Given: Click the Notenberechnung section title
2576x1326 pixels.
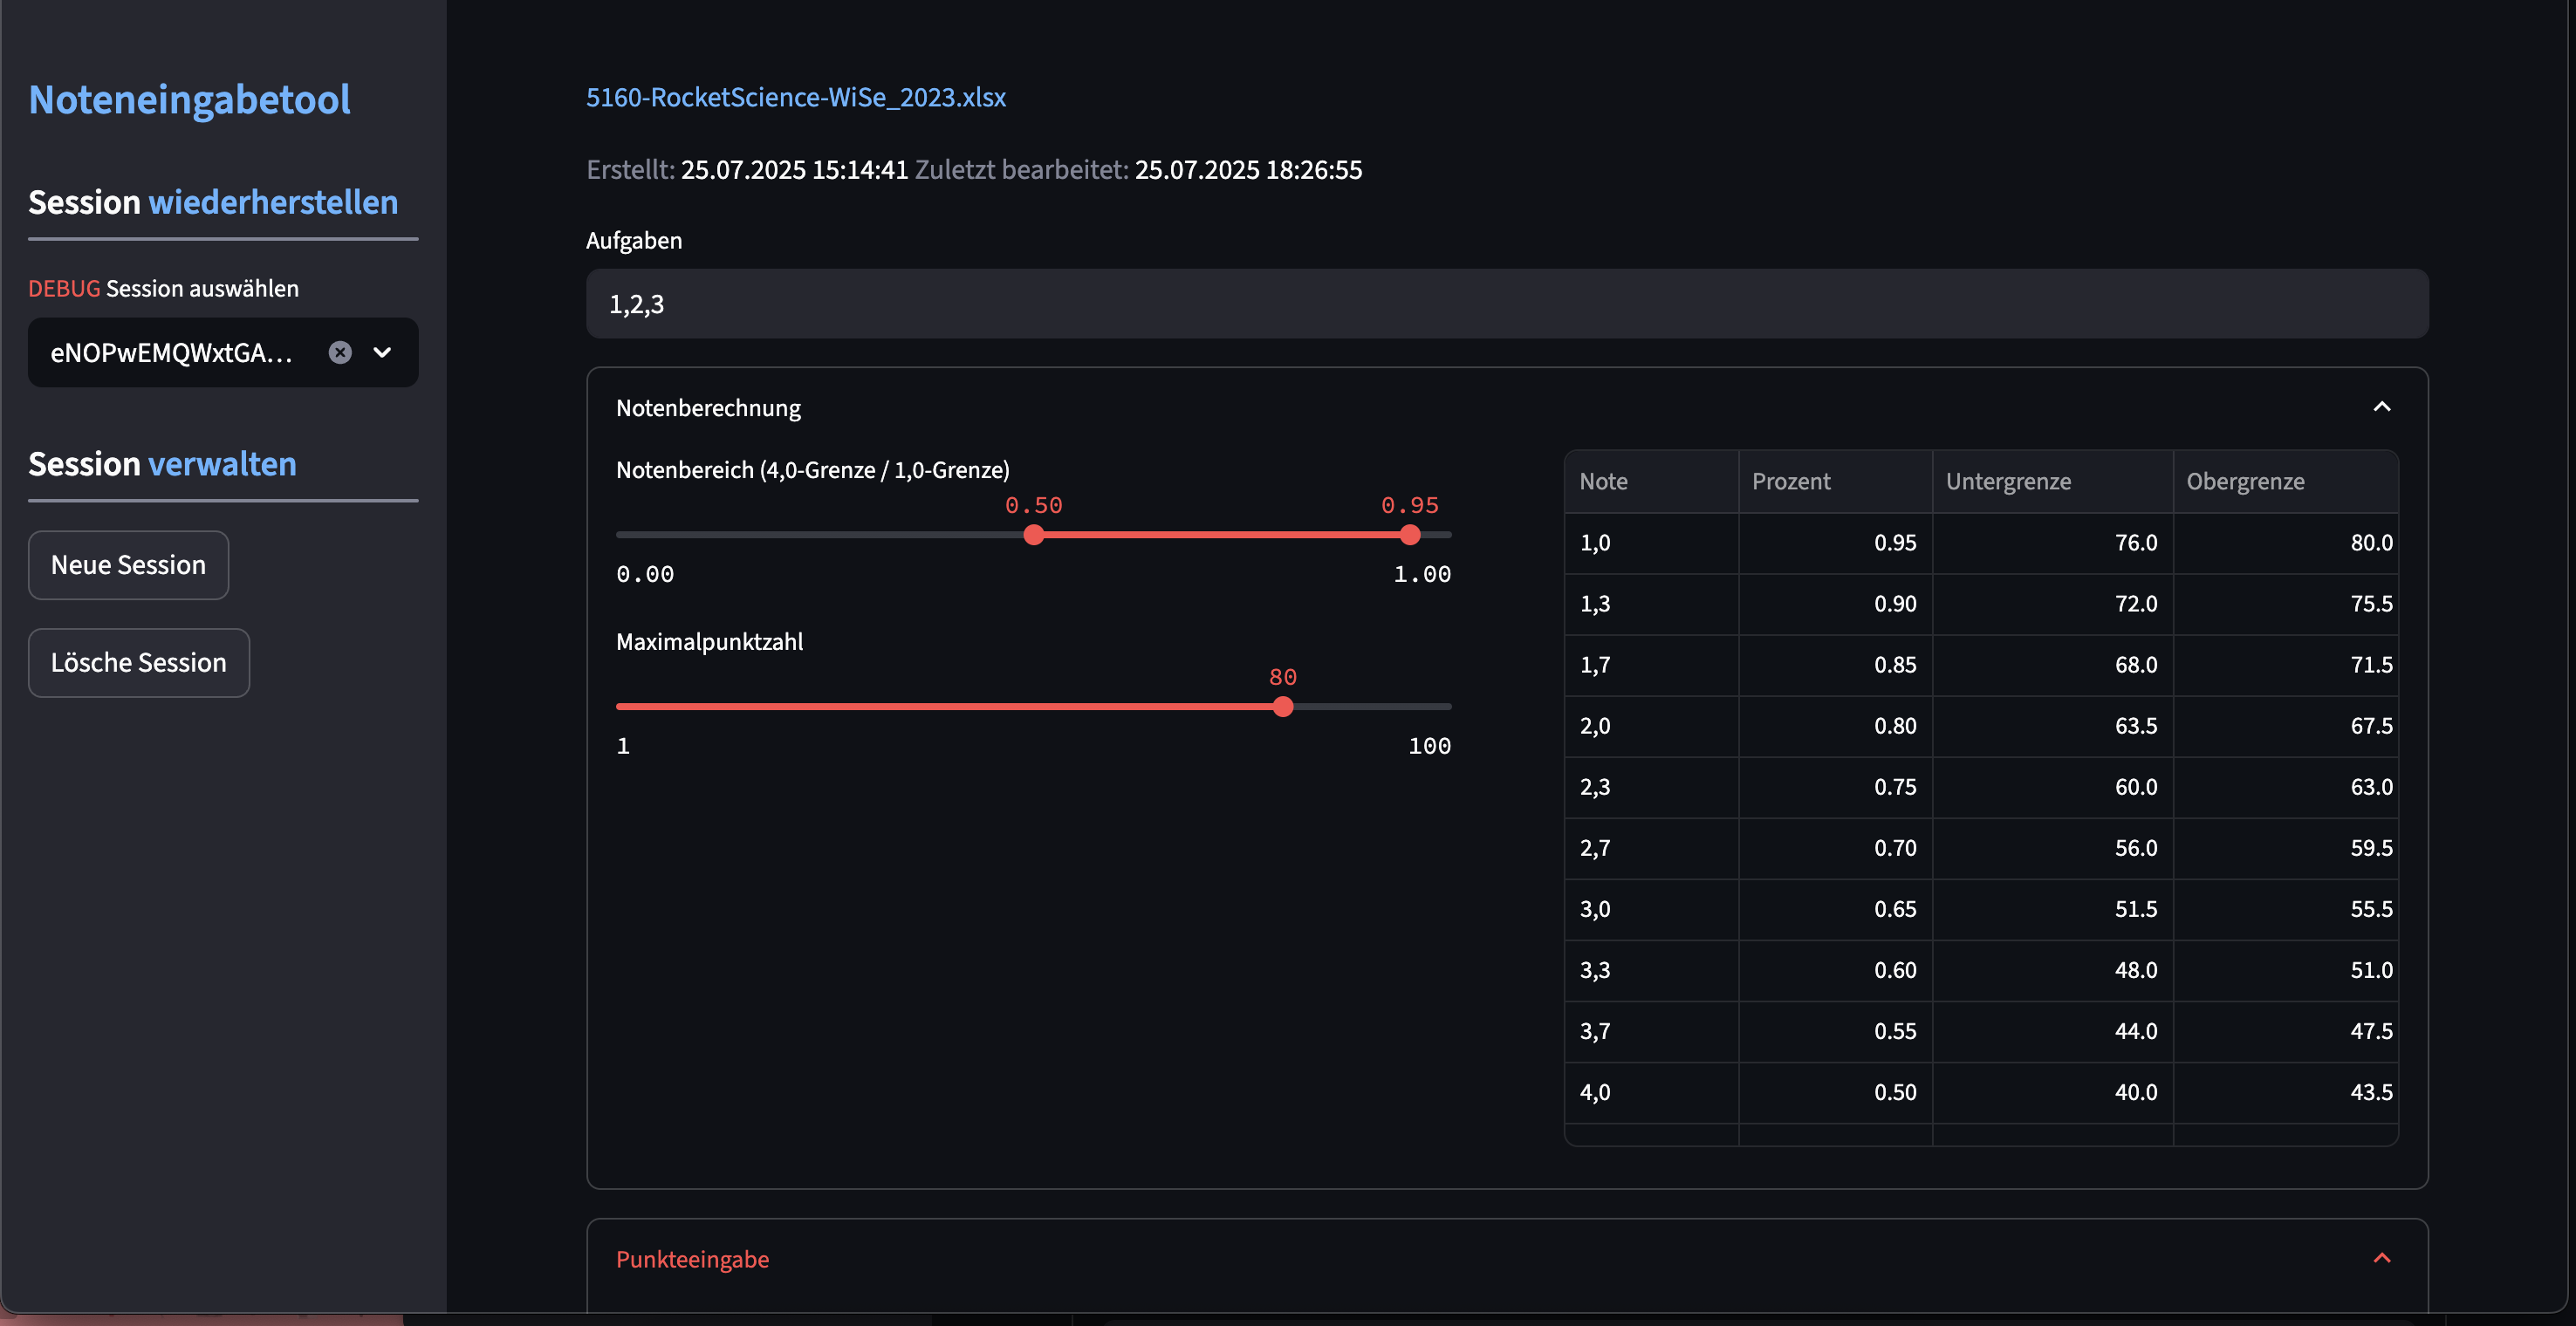Looking at the screenshot, I should point(708,408).
